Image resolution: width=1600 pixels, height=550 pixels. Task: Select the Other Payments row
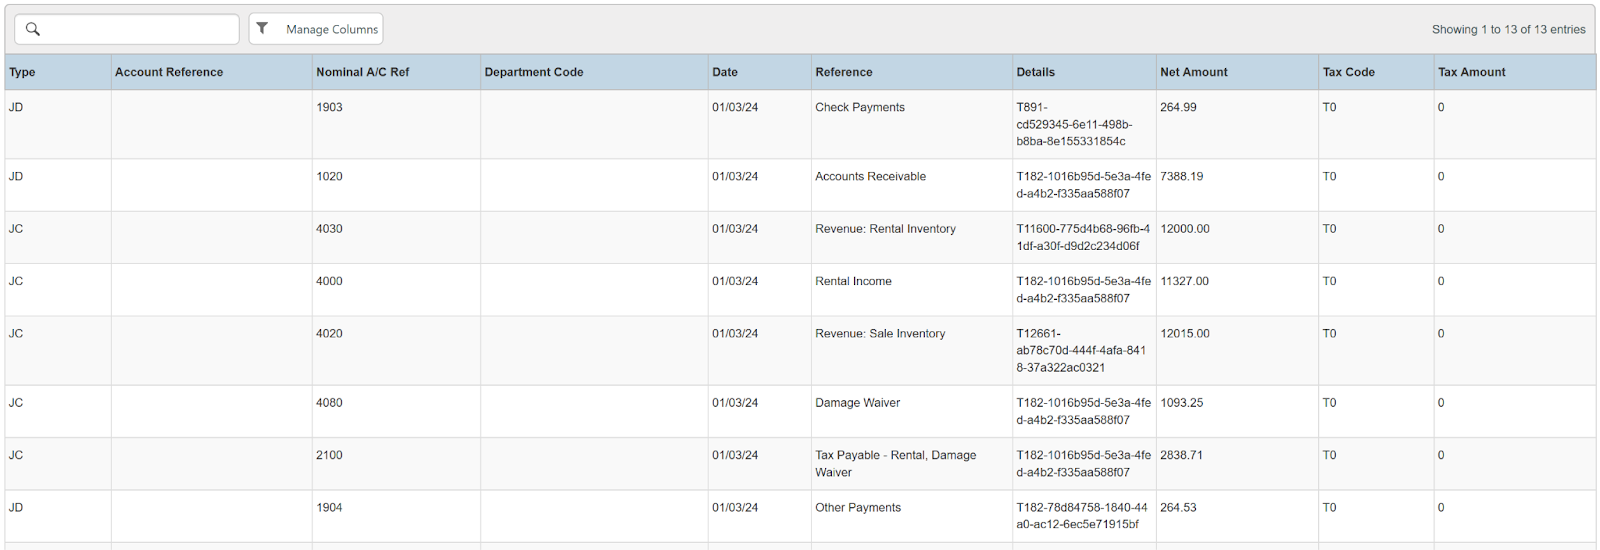point(857,508)
